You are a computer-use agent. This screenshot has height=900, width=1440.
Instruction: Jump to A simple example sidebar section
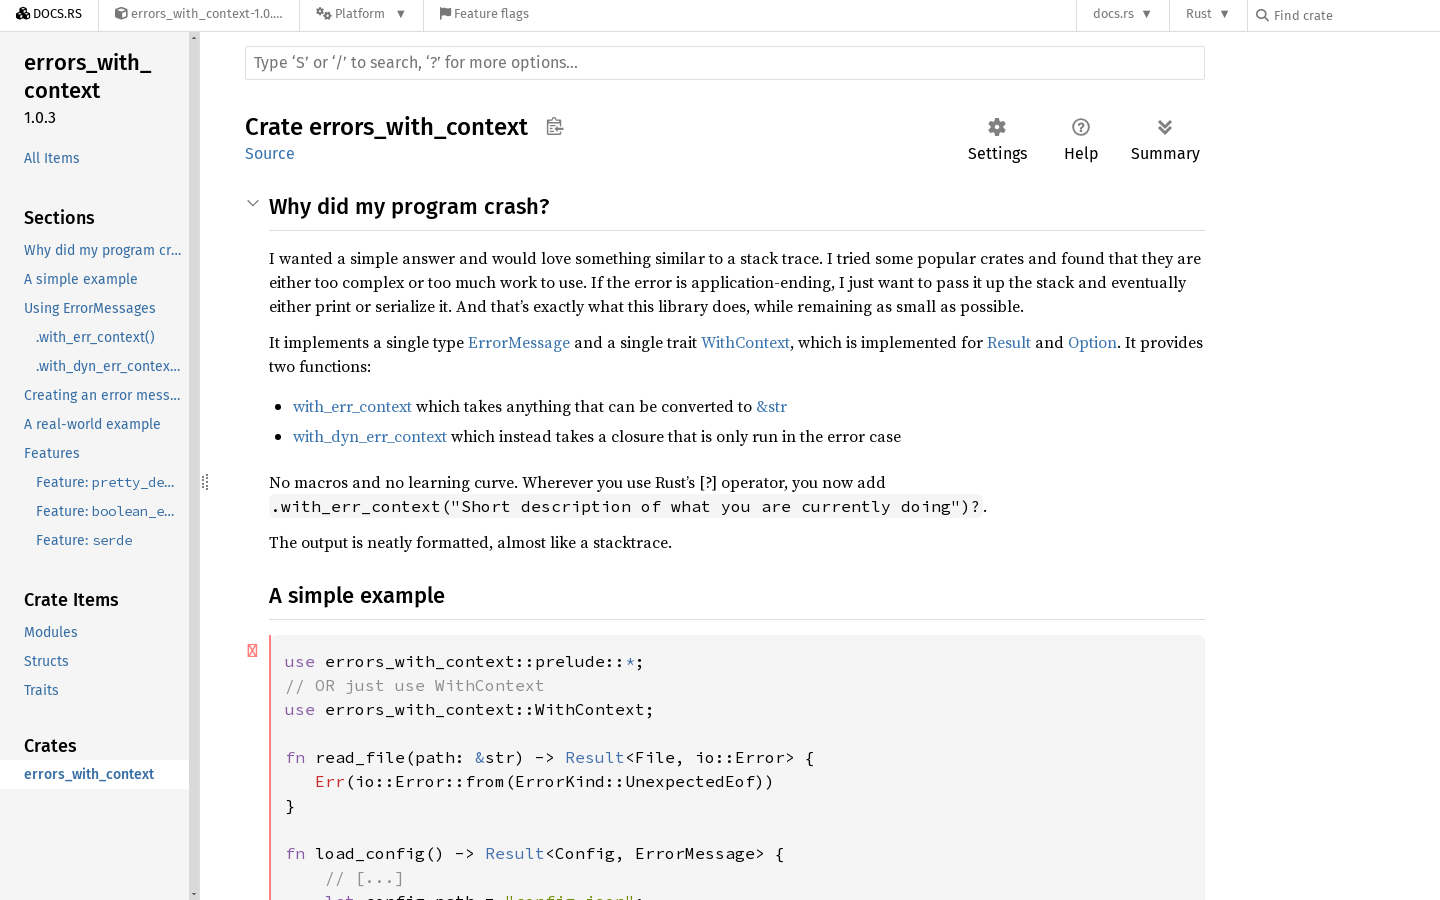click(x=80, y=279)
